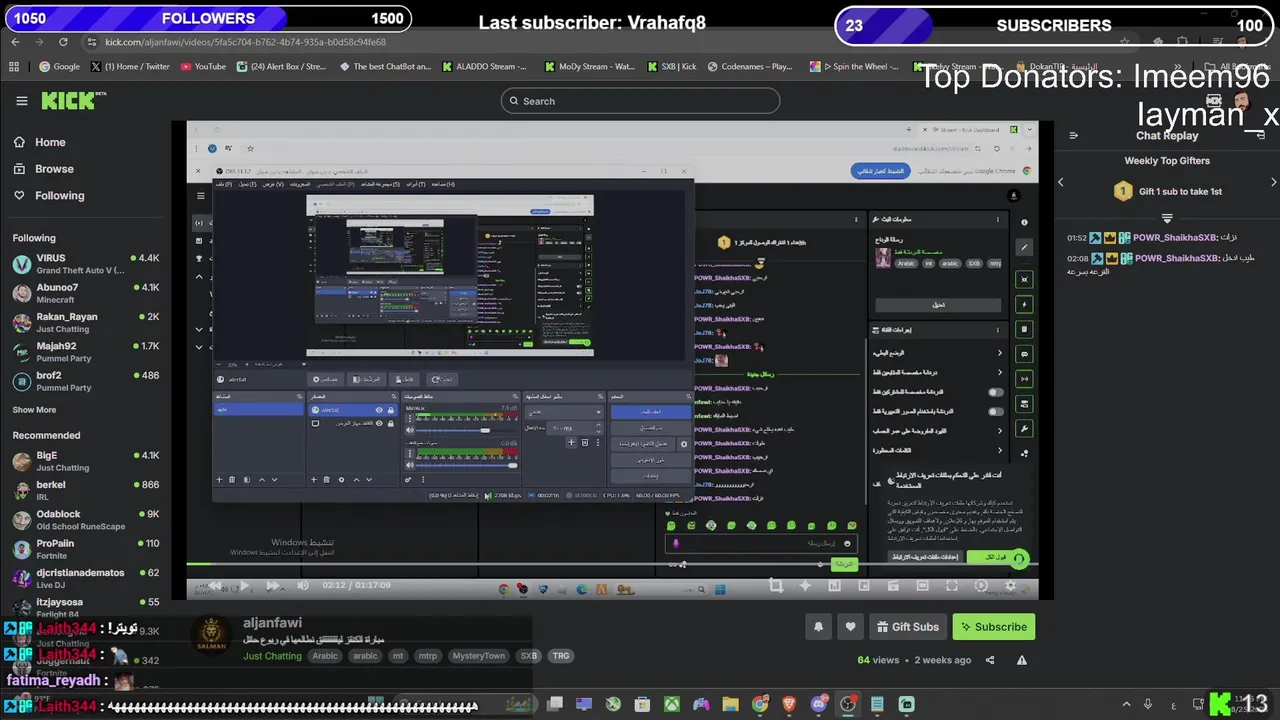
Task: Click mtrp tag
Action: tap(427, 656)
